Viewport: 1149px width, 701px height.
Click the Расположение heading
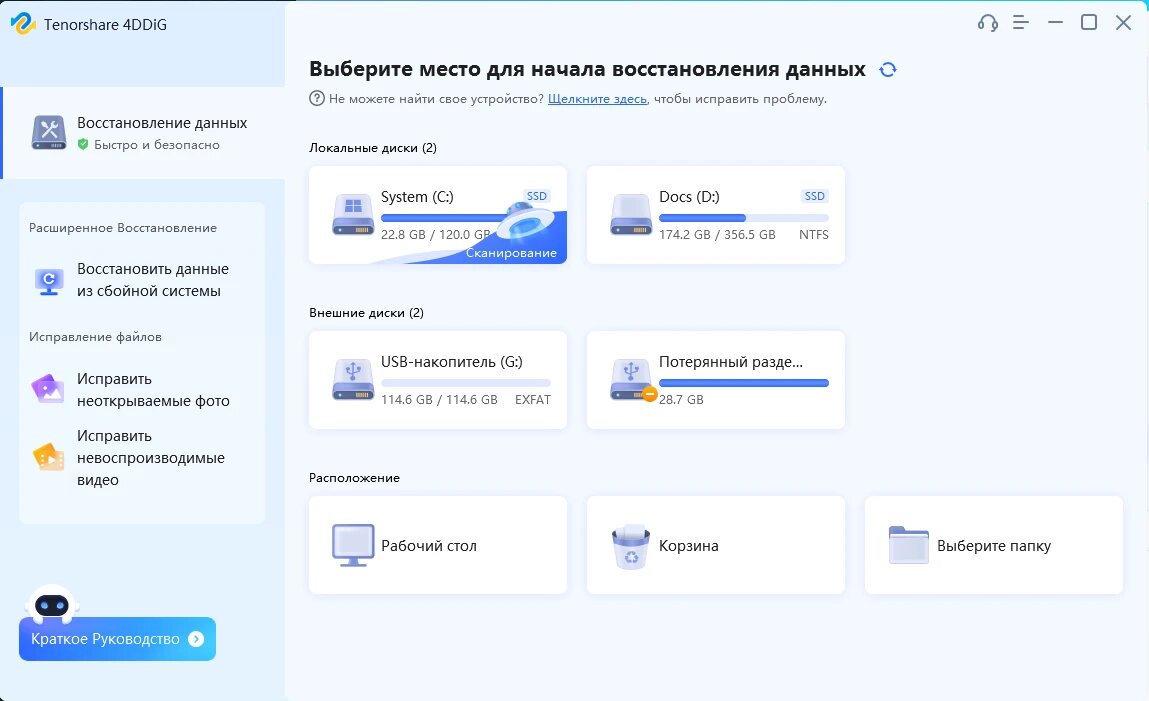355,478
